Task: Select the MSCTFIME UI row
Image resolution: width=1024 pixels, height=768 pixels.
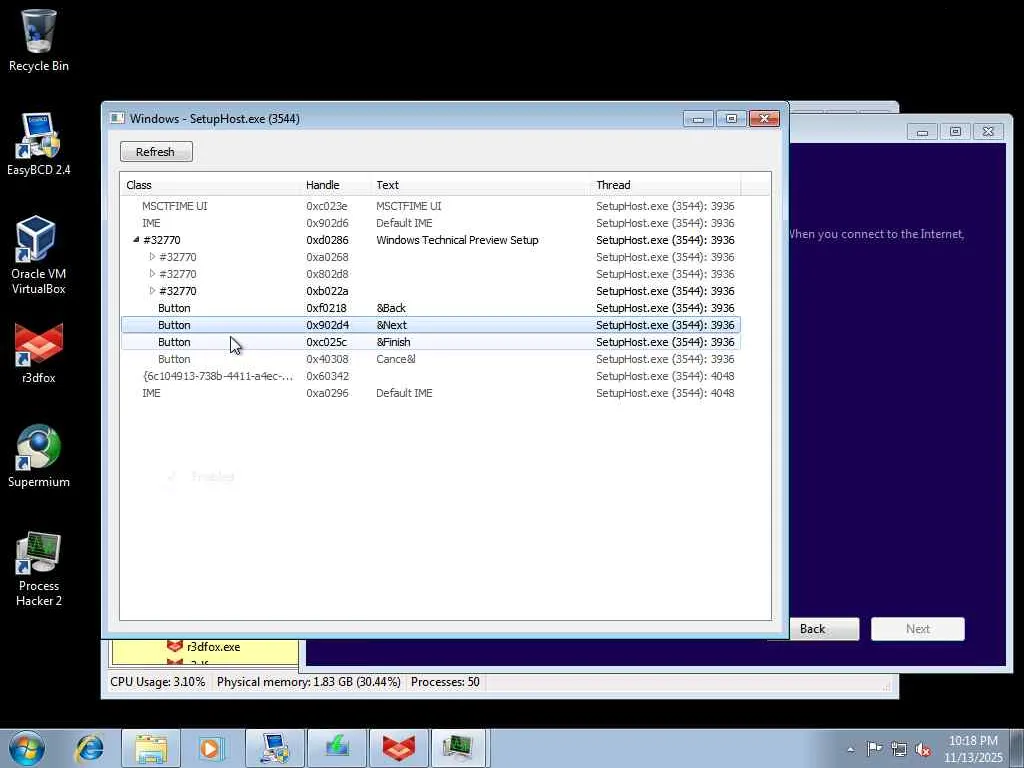Action: click(431, 206)
